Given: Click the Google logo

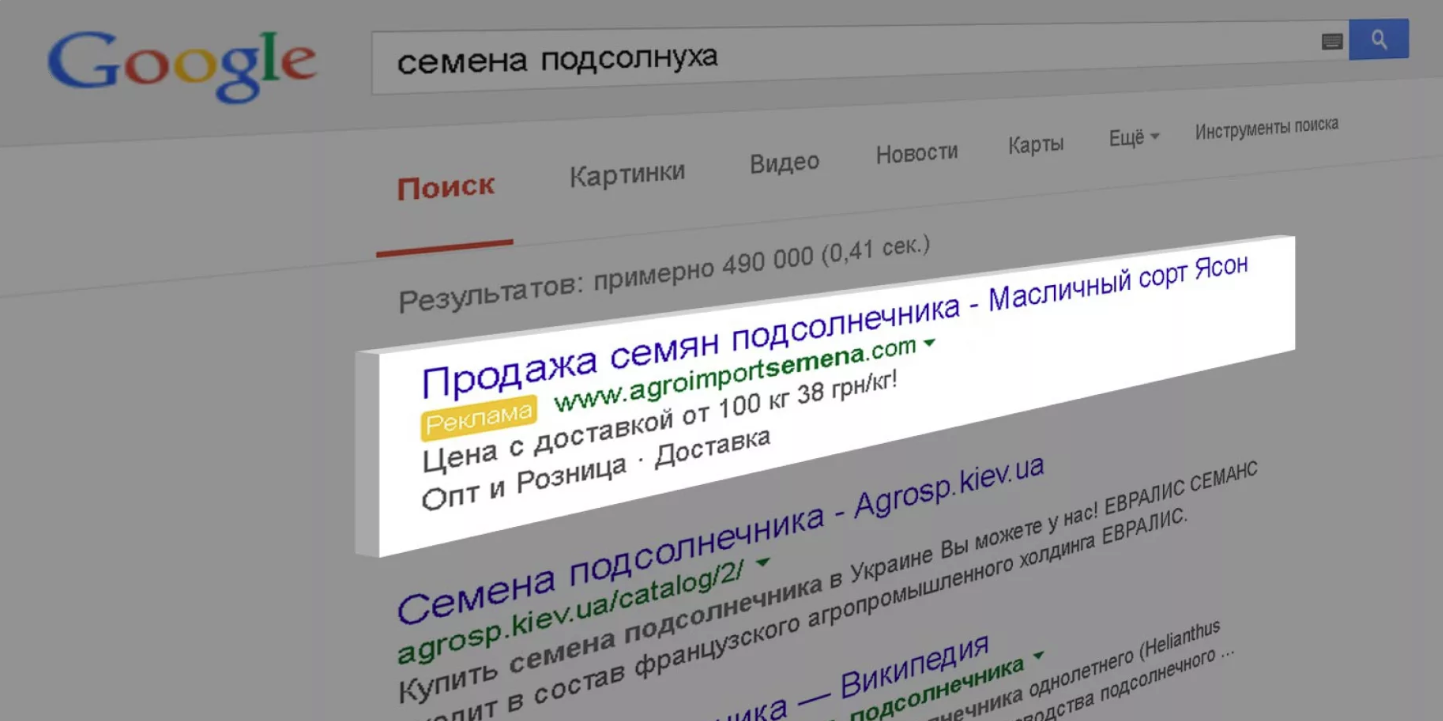Looking at the screenshot, I should point(182,66).
